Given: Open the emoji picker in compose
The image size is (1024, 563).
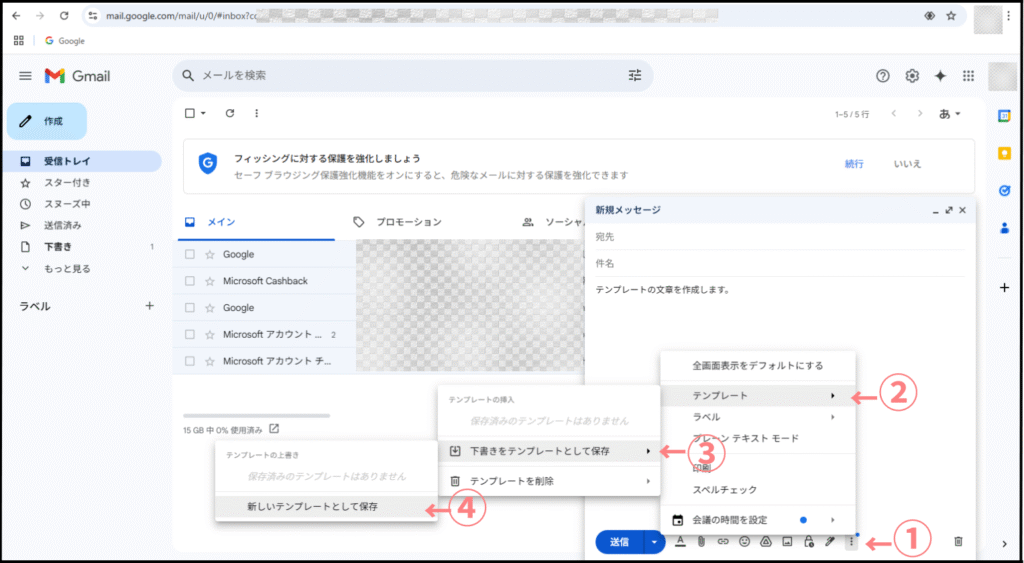Looking at the screenshot, I should tap(744, 541).
